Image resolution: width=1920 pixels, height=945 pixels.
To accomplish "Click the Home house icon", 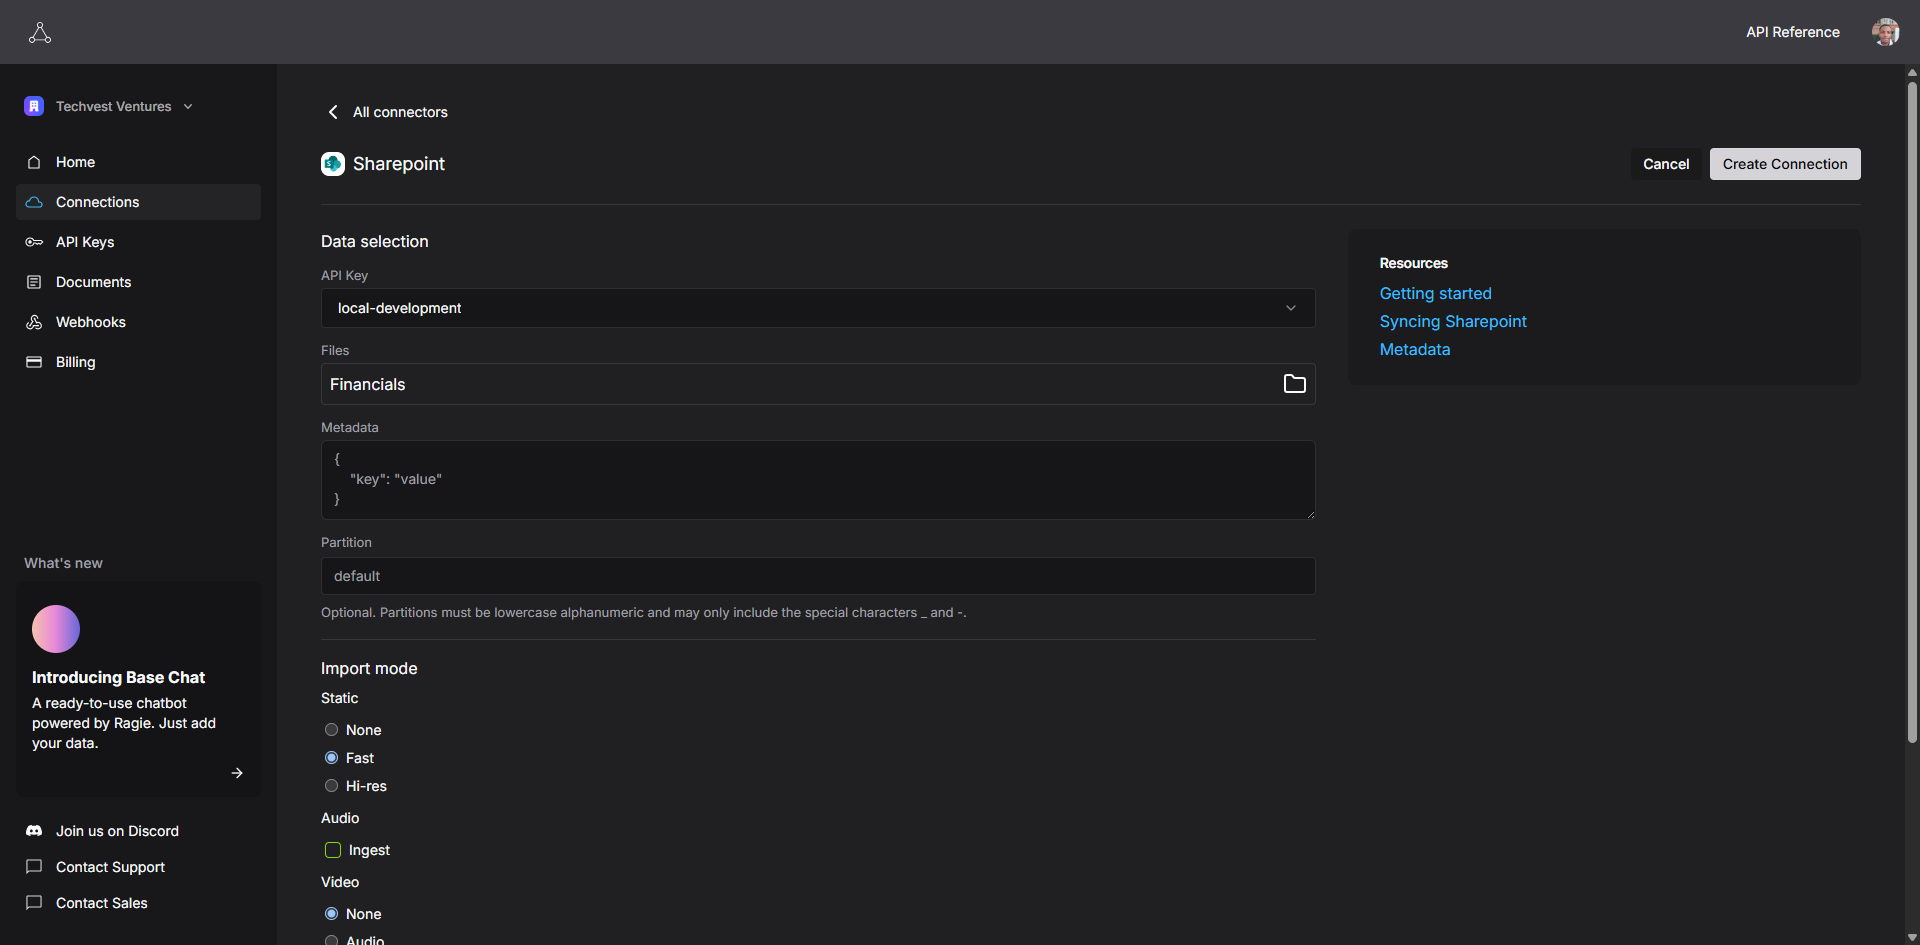I will [x=34, y=162].
